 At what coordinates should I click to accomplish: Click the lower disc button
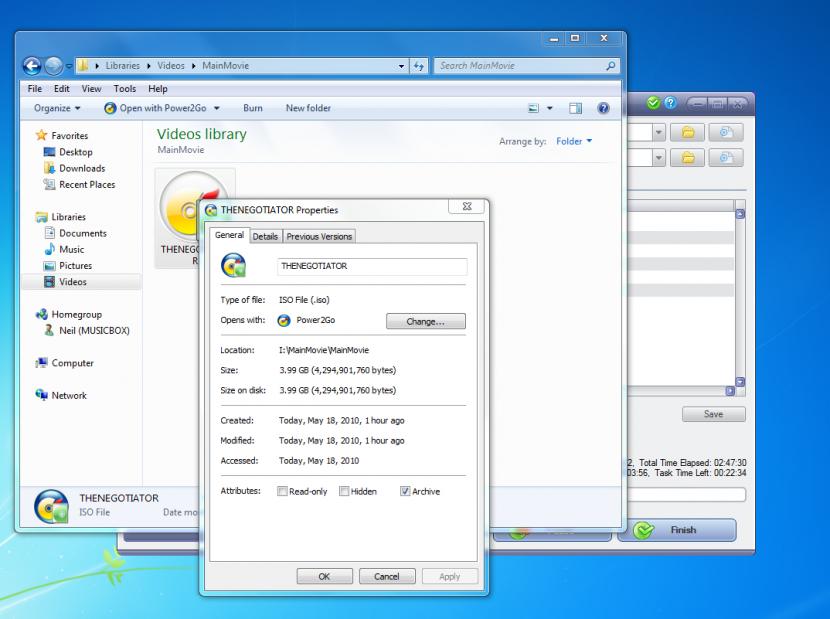[x=726, y=157]
